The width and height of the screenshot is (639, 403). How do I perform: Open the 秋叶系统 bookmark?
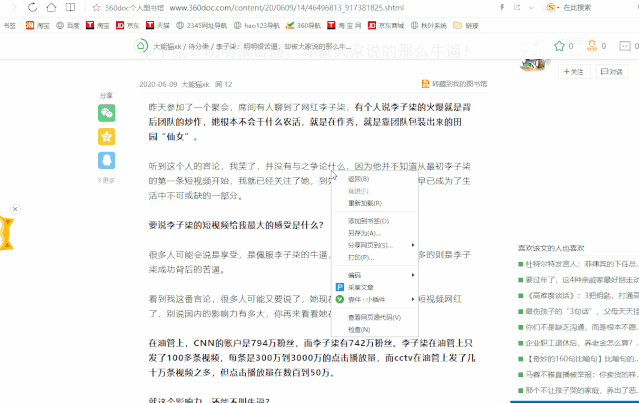[x=428, y=25]
